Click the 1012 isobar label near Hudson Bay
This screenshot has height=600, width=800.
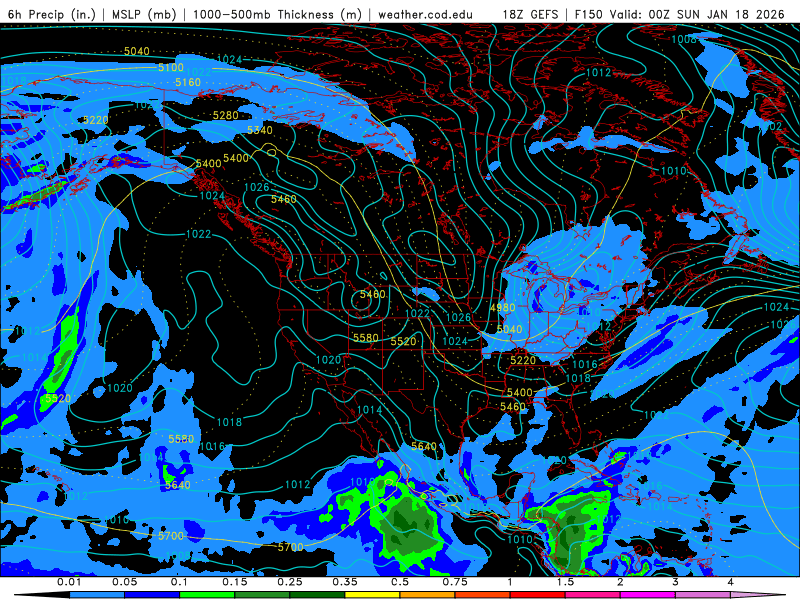[x=598, y=72]
